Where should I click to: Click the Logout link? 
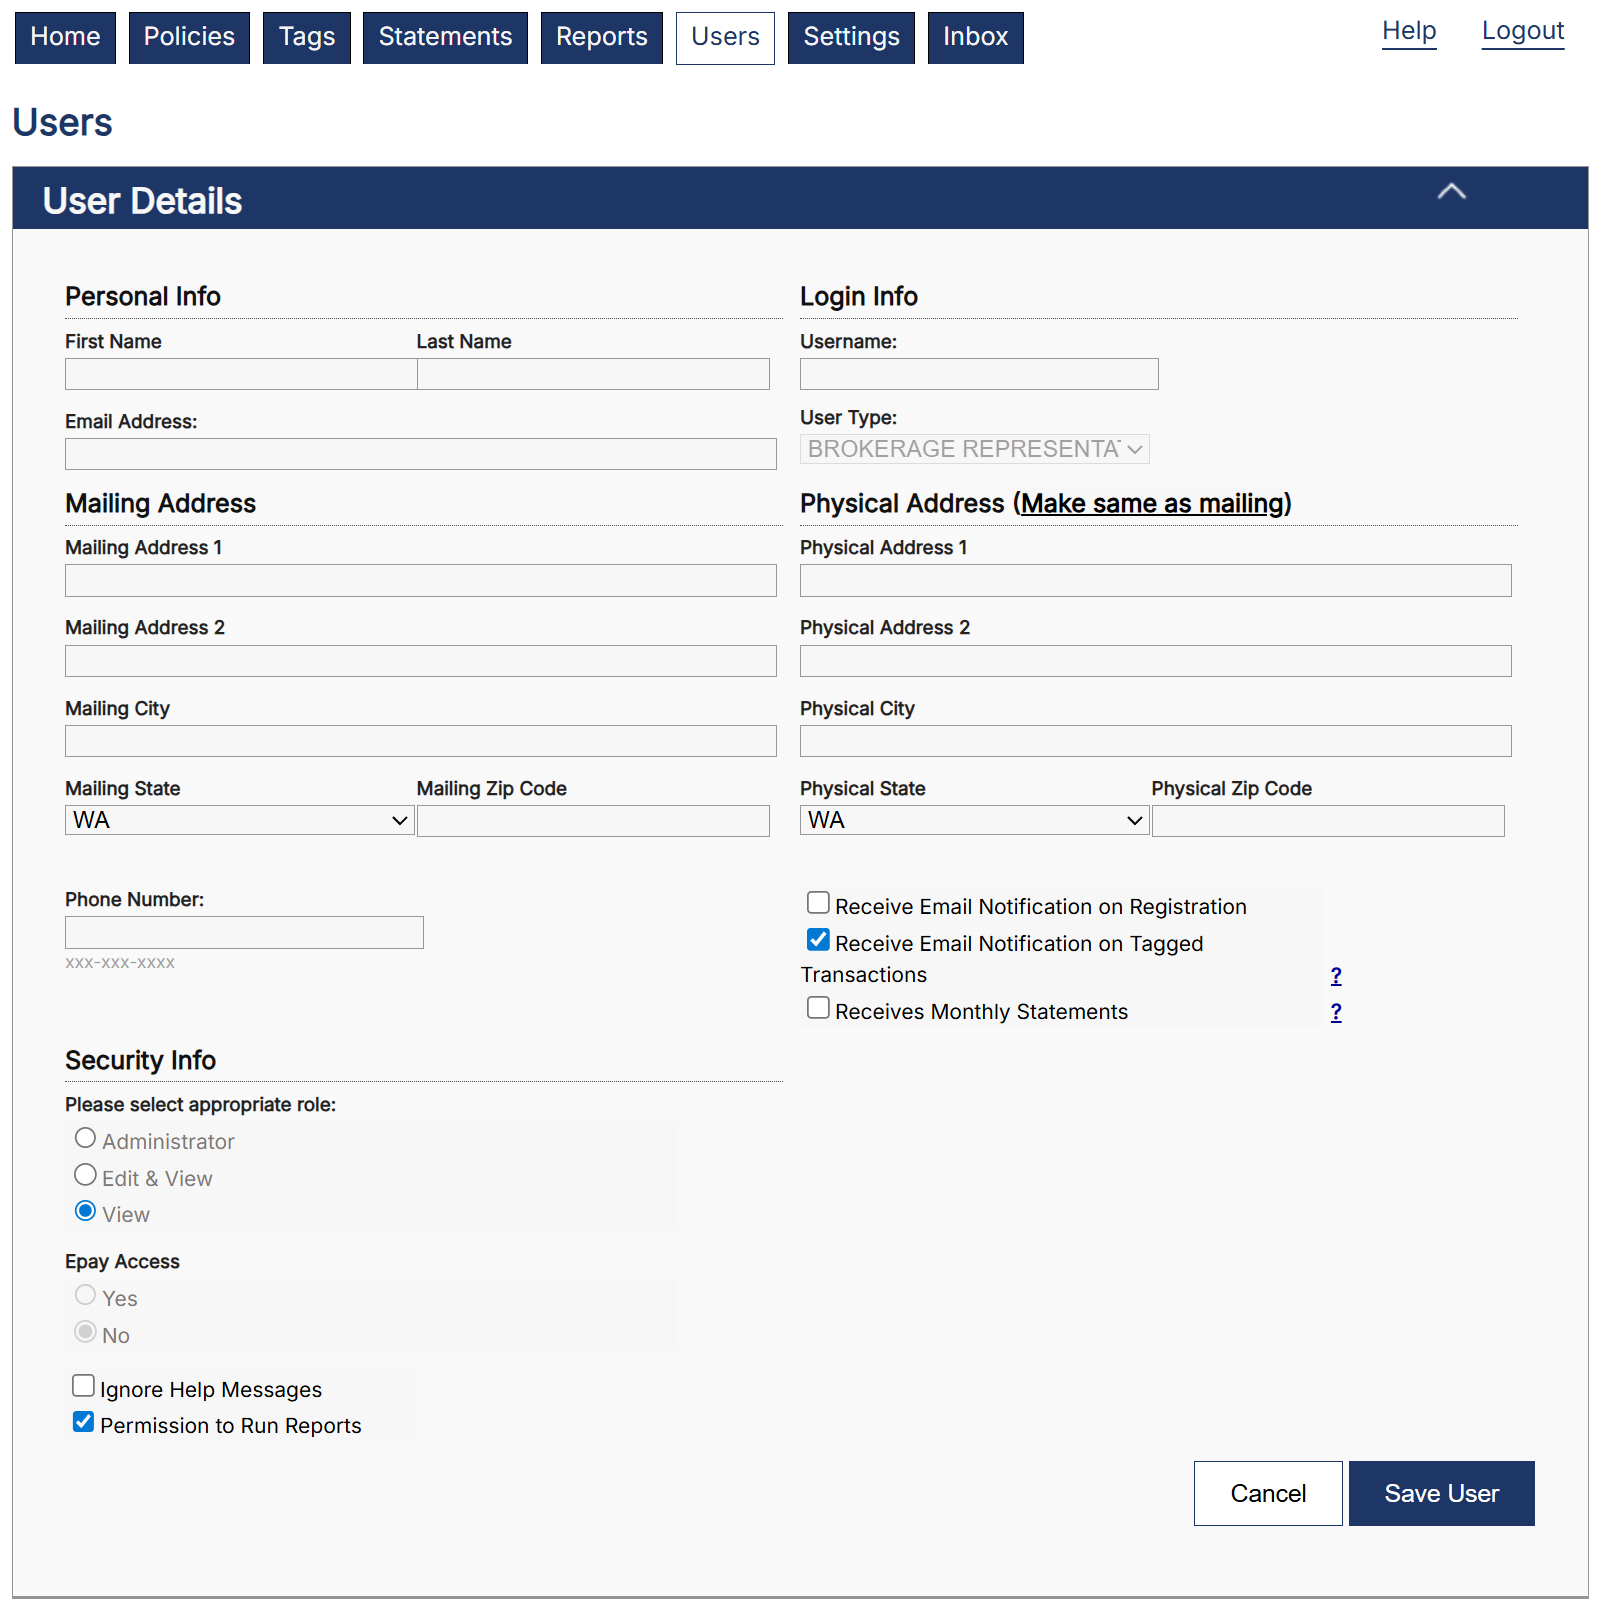click(1523, 31)
